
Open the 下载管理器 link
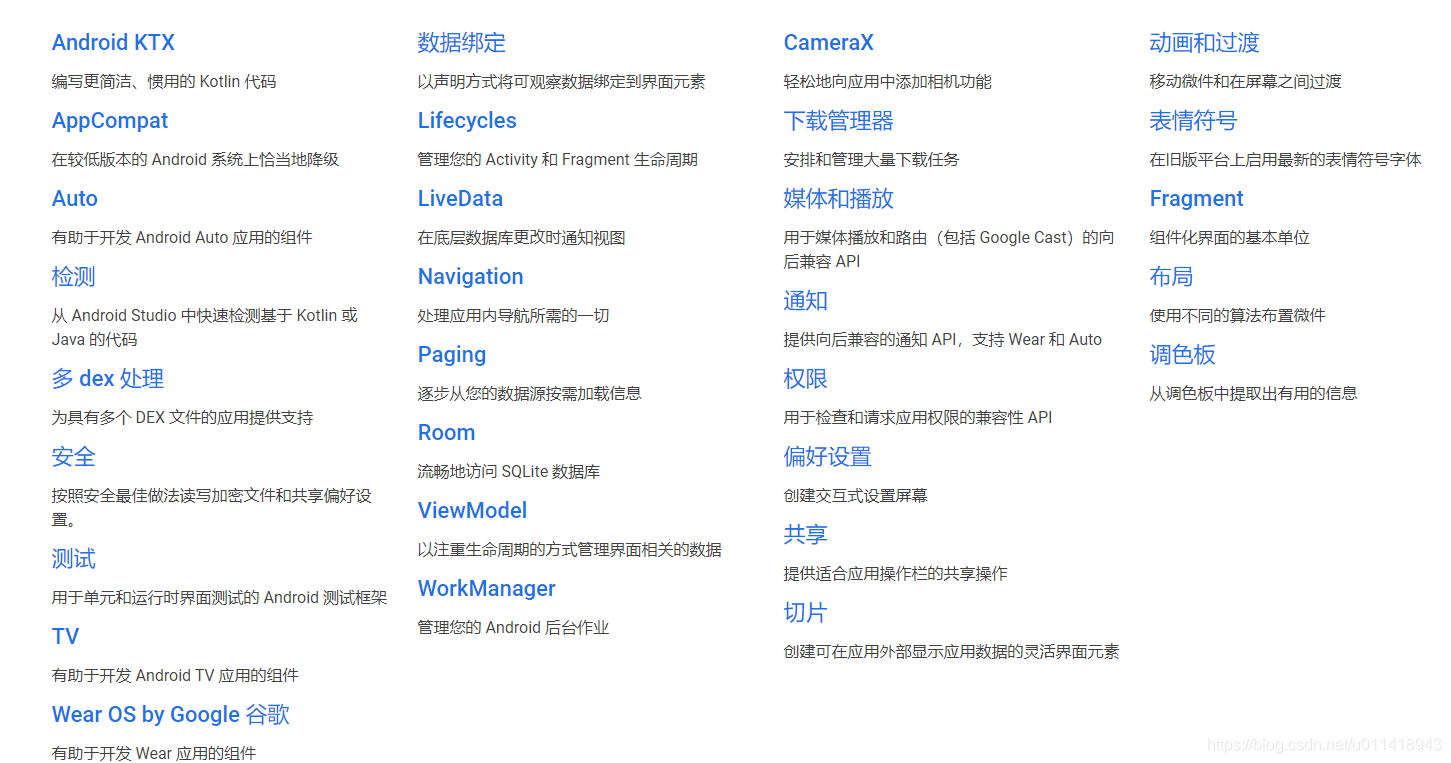tap(839, 121)
